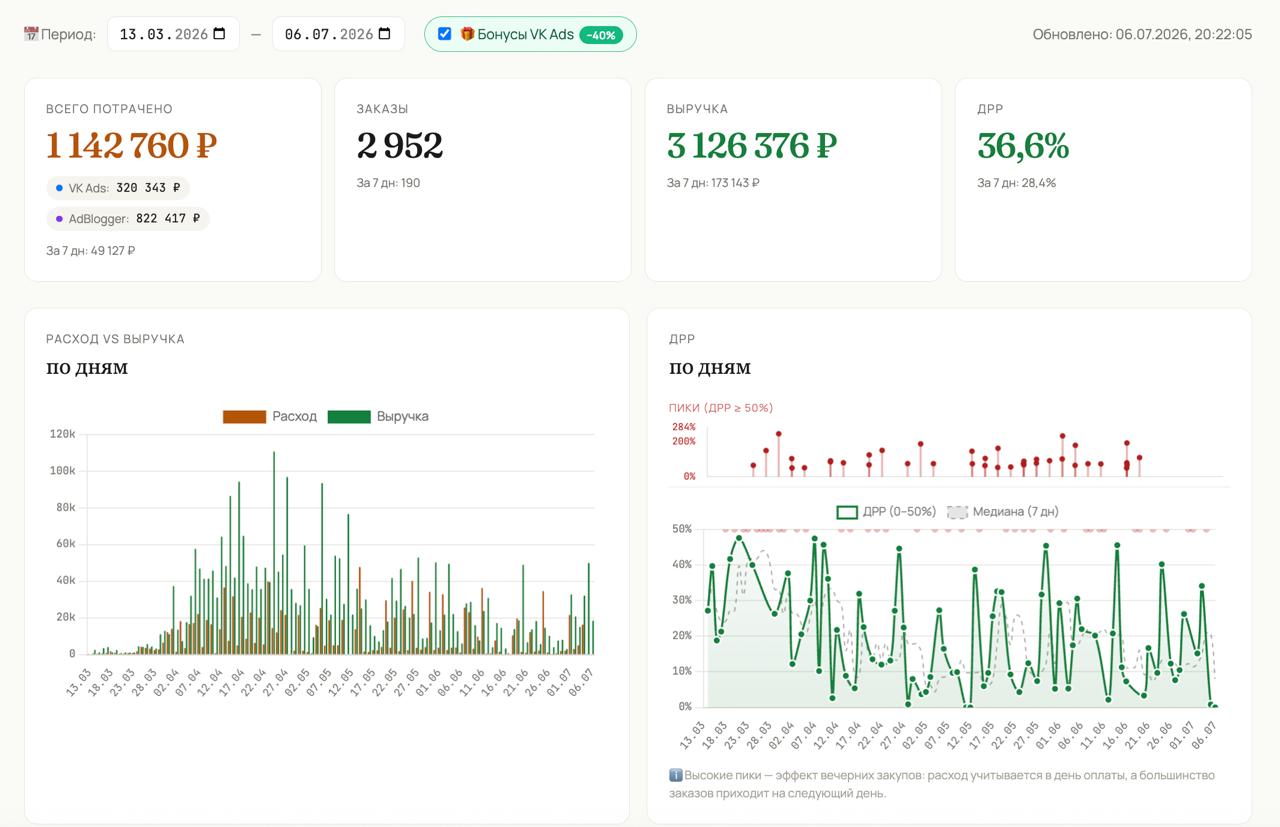Click the ПИКИ (ДРР ≥ 50%) label
The height and width of the screenshot is (827, 1280).
721,408
